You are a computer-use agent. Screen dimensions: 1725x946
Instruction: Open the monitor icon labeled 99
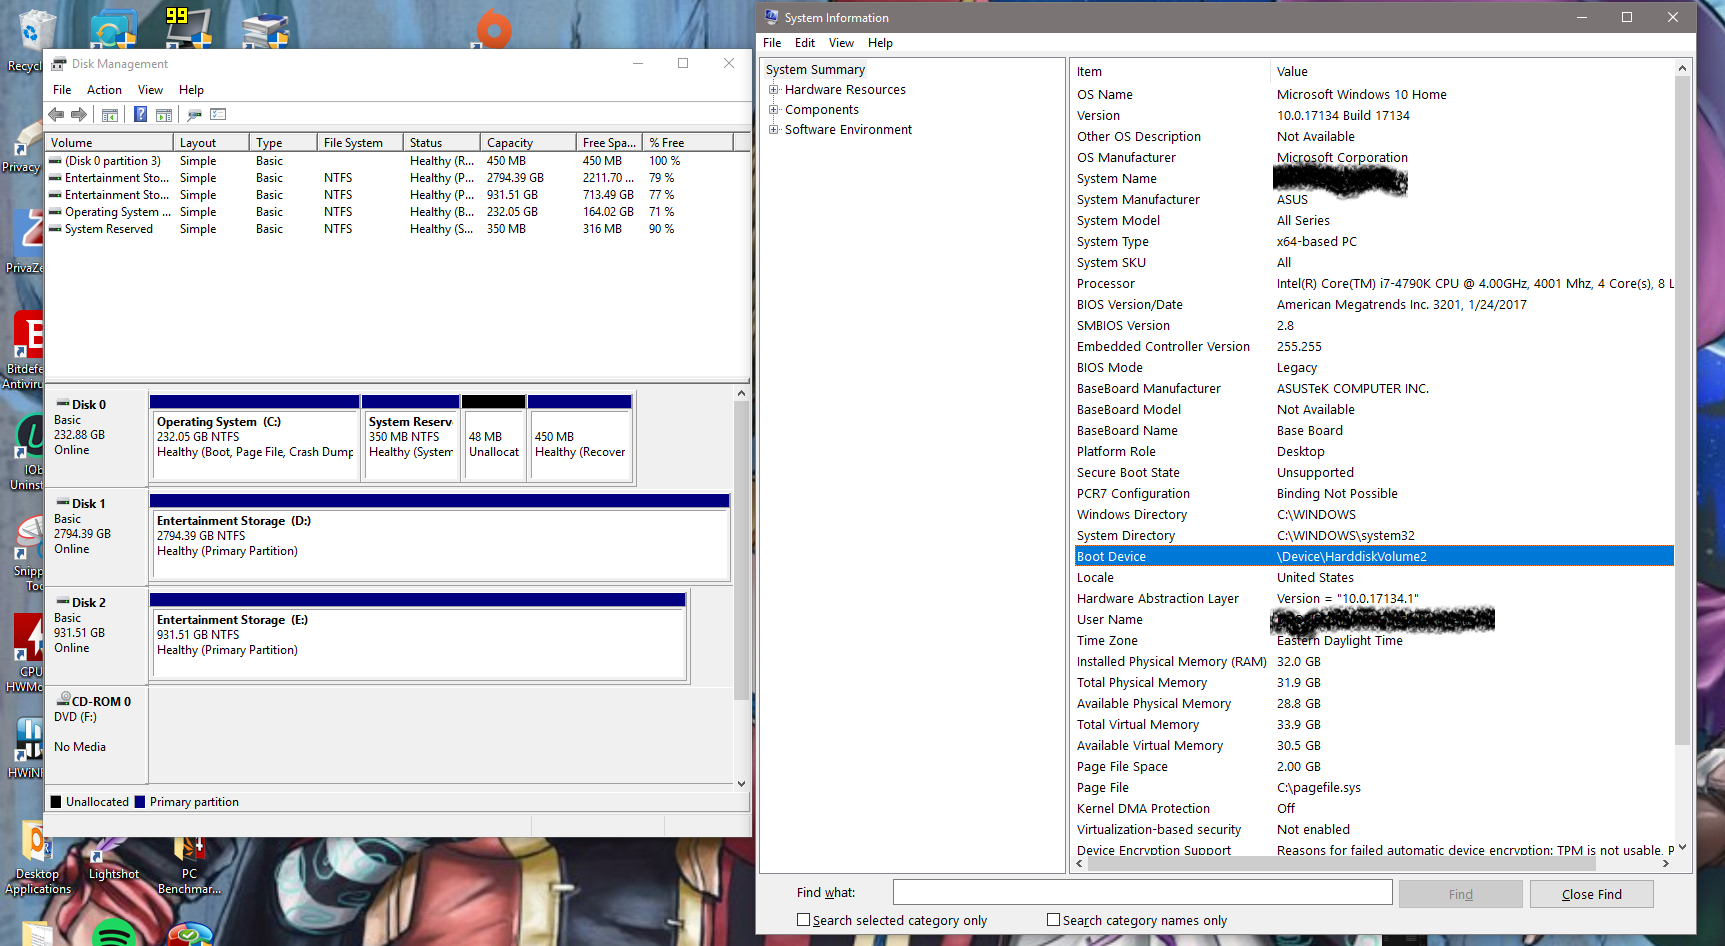tap(188, 27)
